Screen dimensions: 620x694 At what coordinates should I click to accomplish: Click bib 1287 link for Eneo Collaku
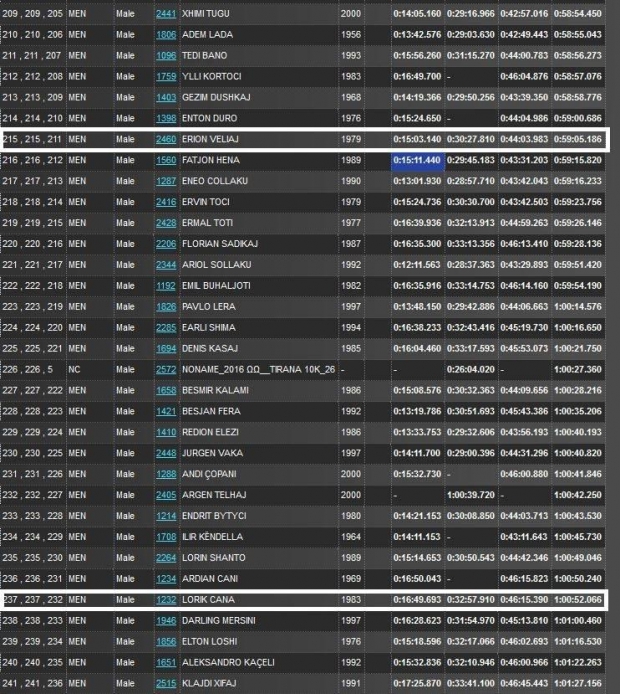tap(166, 180)
